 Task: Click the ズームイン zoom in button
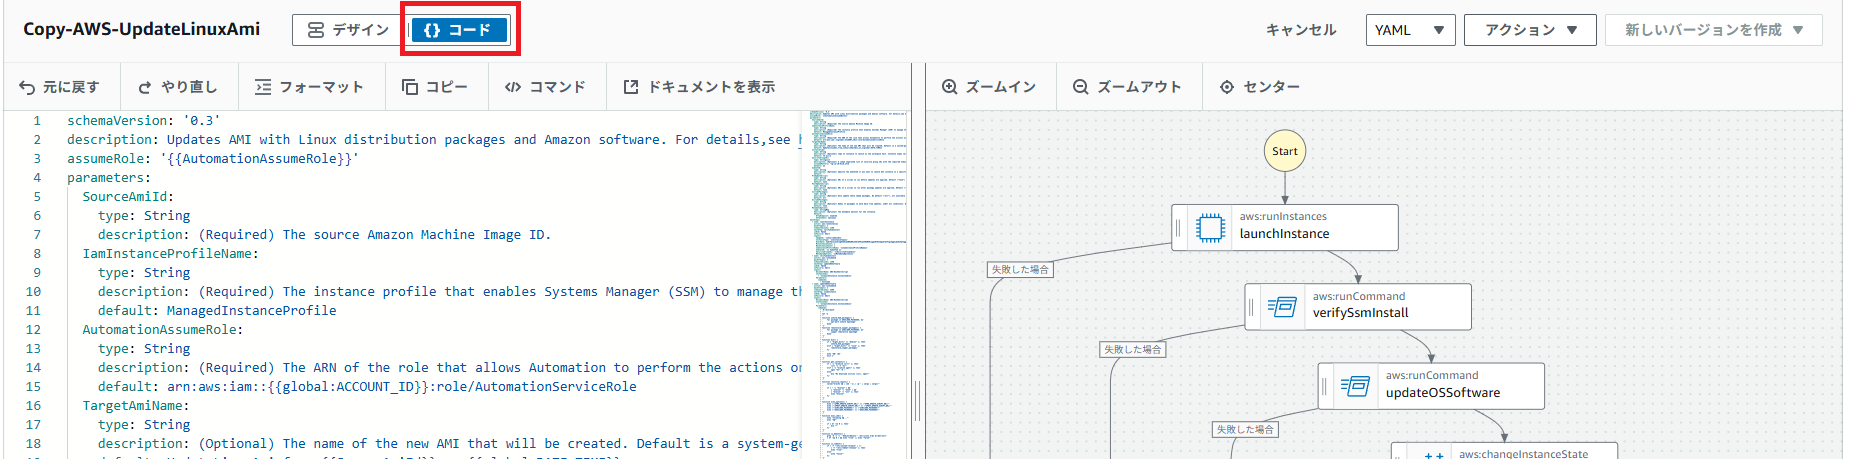pos(989,87)
